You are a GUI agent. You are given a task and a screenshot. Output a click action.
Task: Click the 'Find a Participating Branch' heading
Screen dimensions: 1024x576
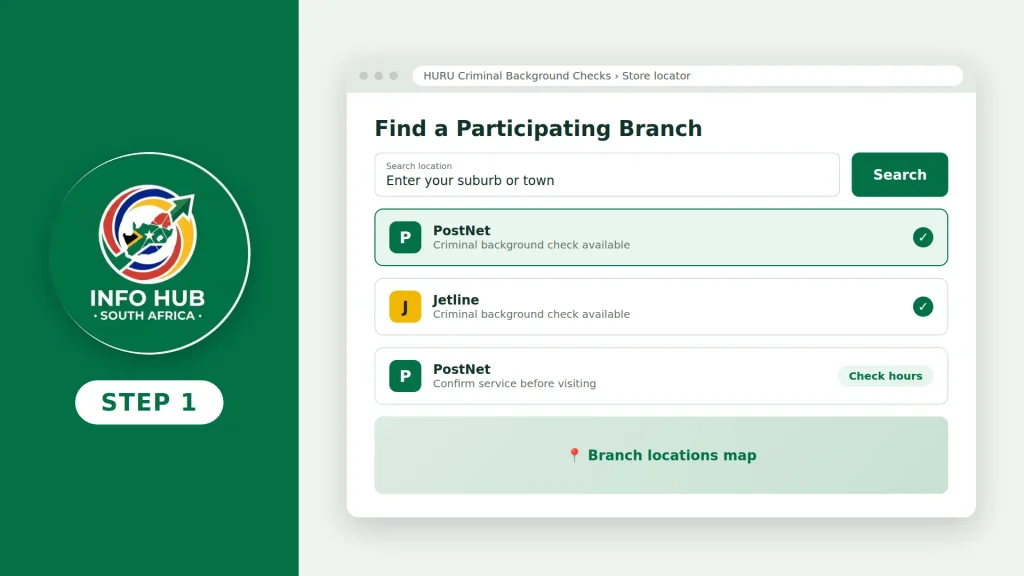click(x=538, y=128)
